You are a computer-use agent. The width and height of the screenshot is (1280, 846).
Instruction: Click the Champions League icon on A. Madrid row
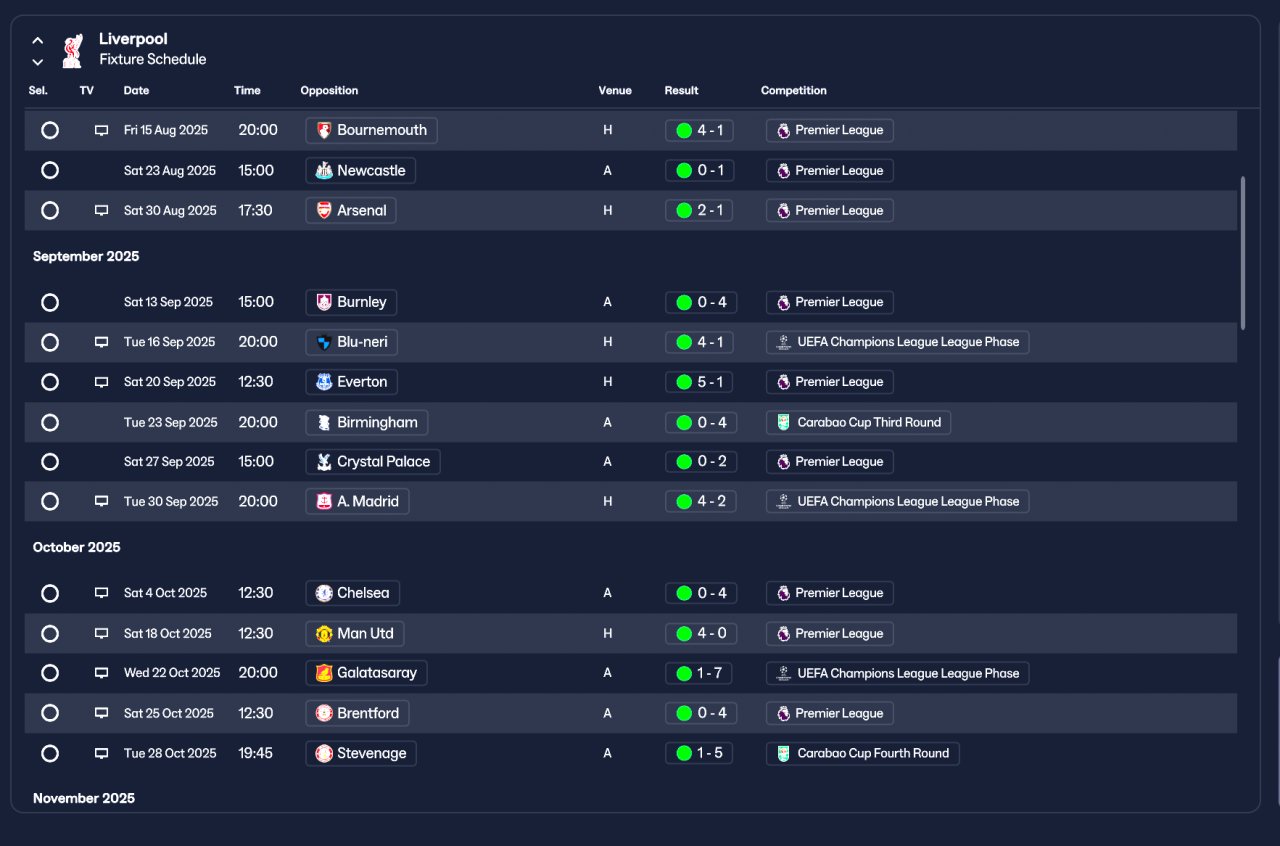(783, 501)
